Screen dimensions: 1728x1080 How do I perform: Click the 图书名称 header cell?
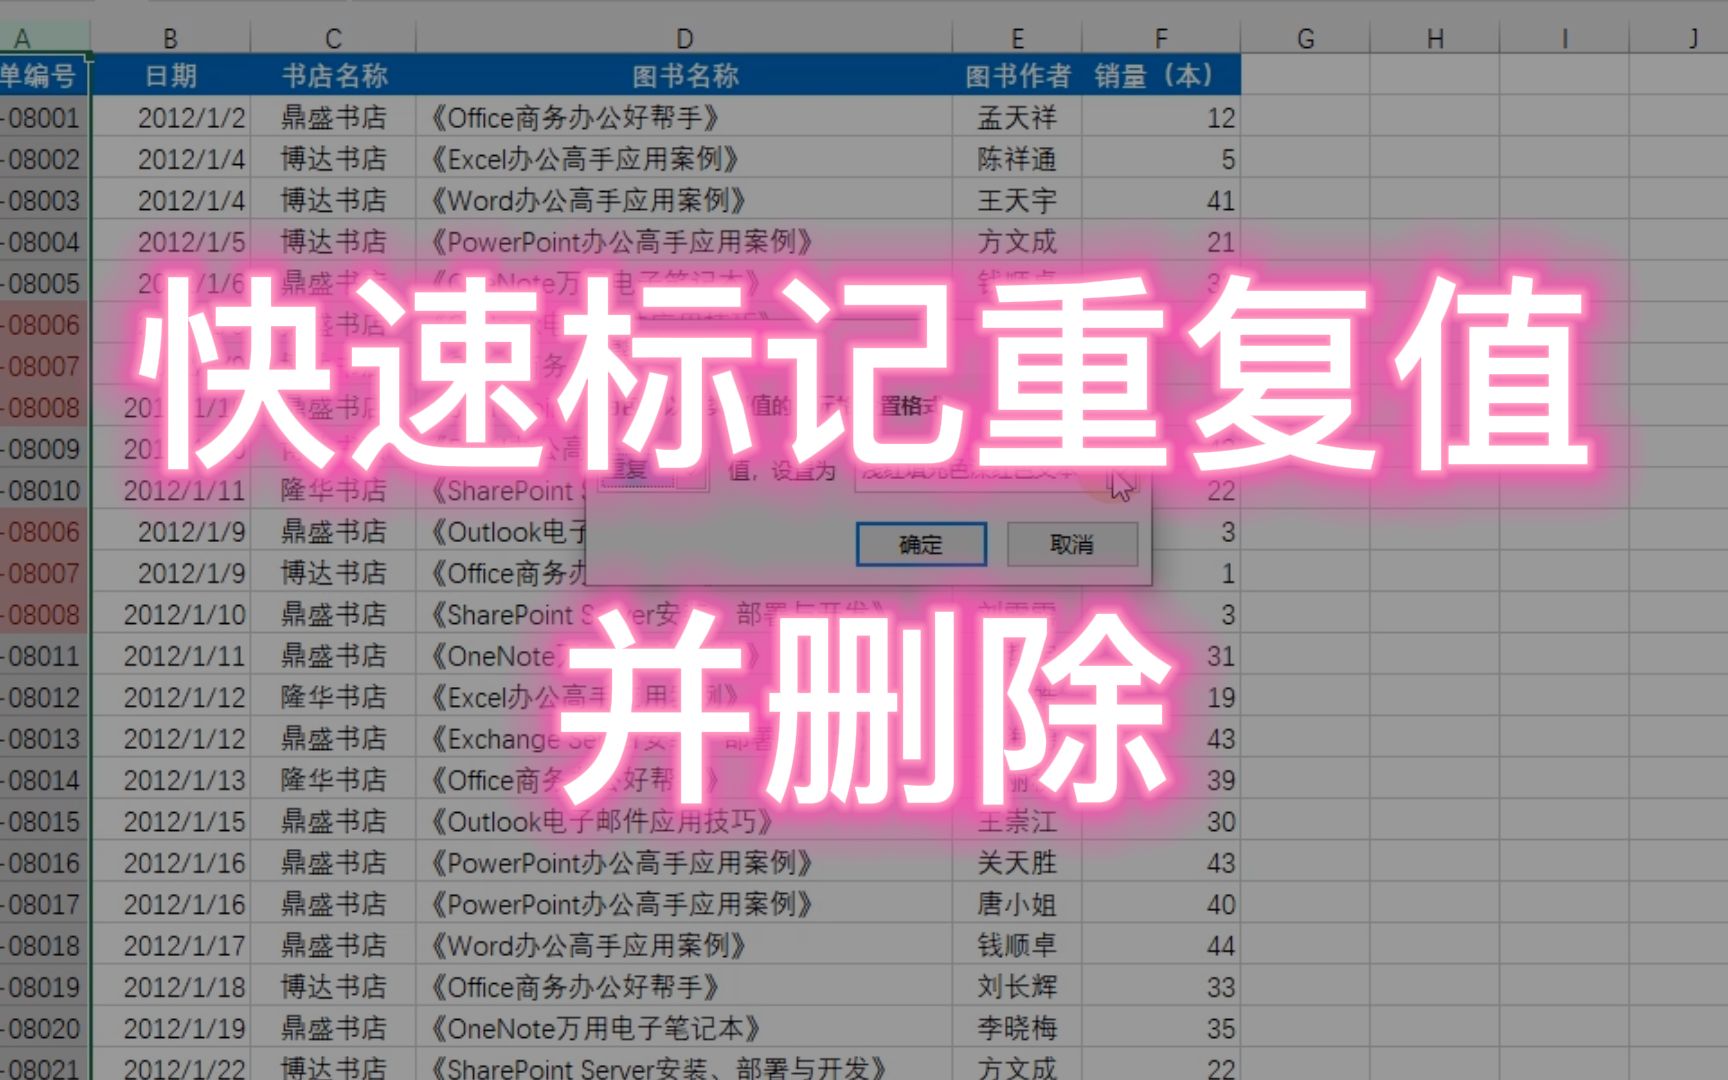point(684,75)
